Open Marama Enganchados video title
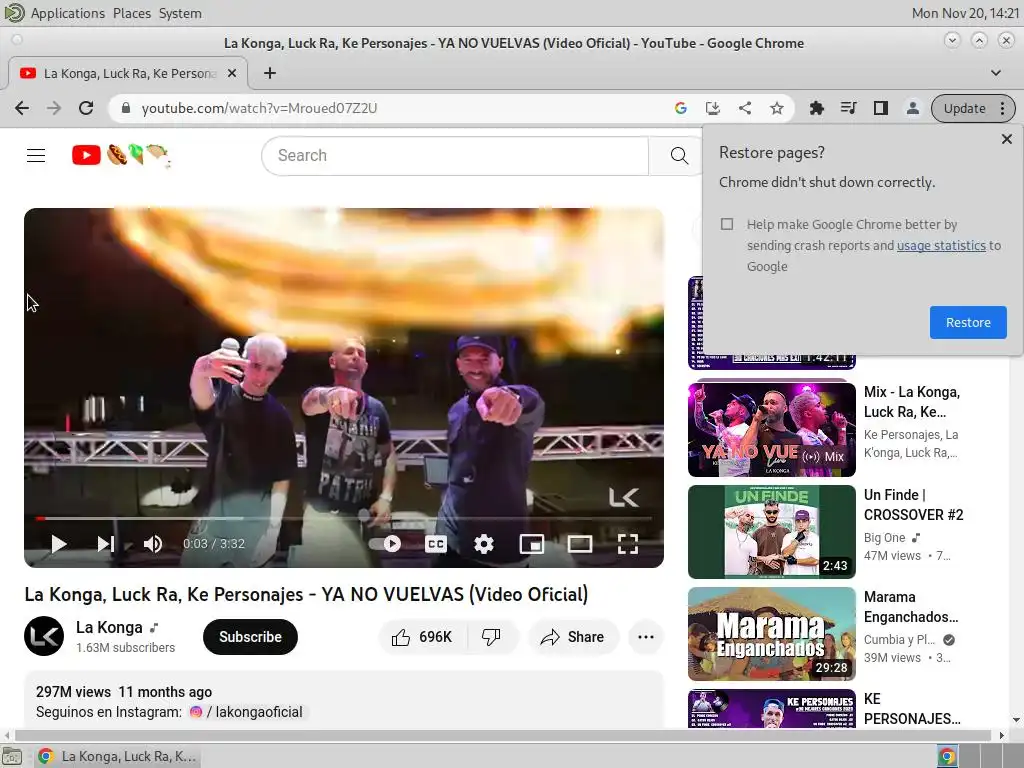The width and height of the screenshot is (1024, 768). [911, 607]
